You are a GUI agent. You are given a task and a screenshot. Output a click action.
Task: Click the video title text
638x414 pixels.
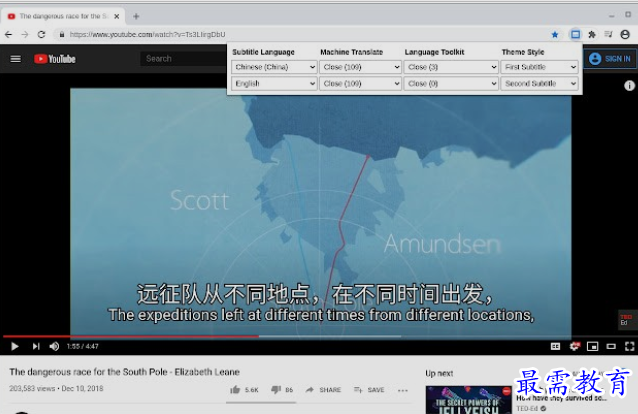tap(125, 372)
